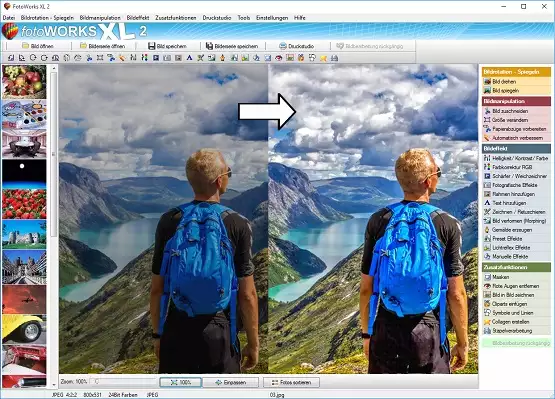Choose 'Rote Augen entfernen' in the right panel
Image resolution: width=555 pixels, height=399 pixels.
pos(516,286)
